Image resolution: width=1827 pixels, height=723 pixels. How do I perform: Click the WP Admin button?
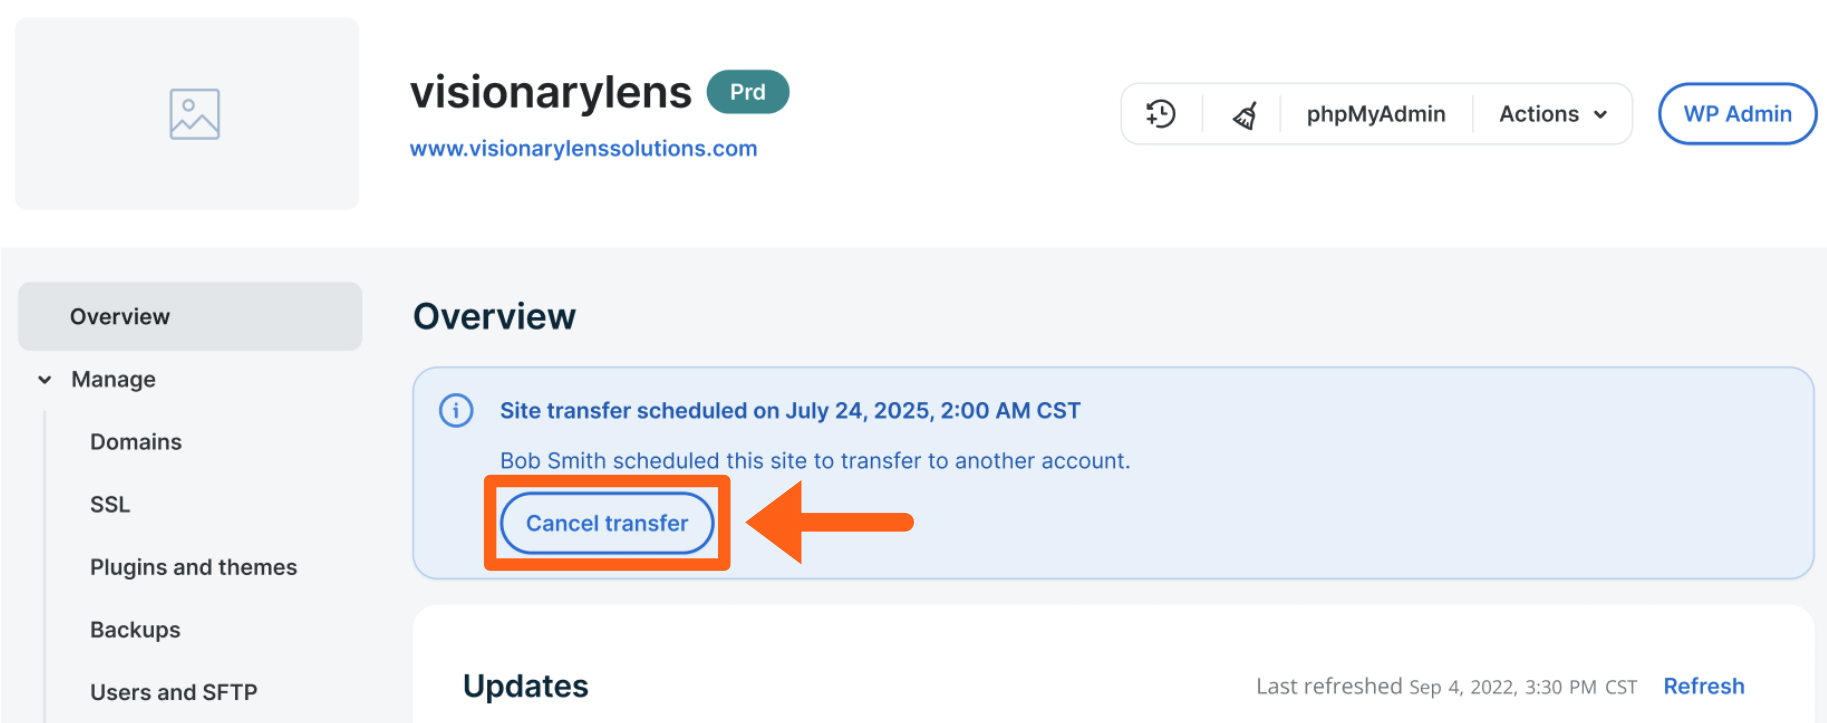[x=1737, y=114]
